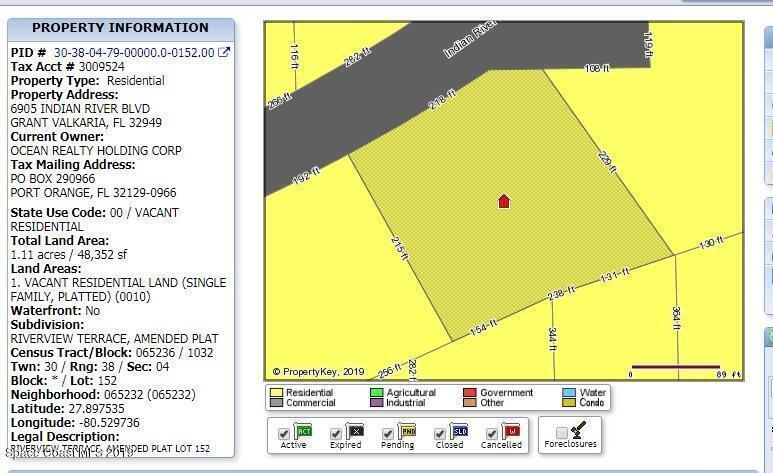This screenshot has height=473, width=773.
Task: Click the Water blue legend swatch
Action: click(569, 393)
